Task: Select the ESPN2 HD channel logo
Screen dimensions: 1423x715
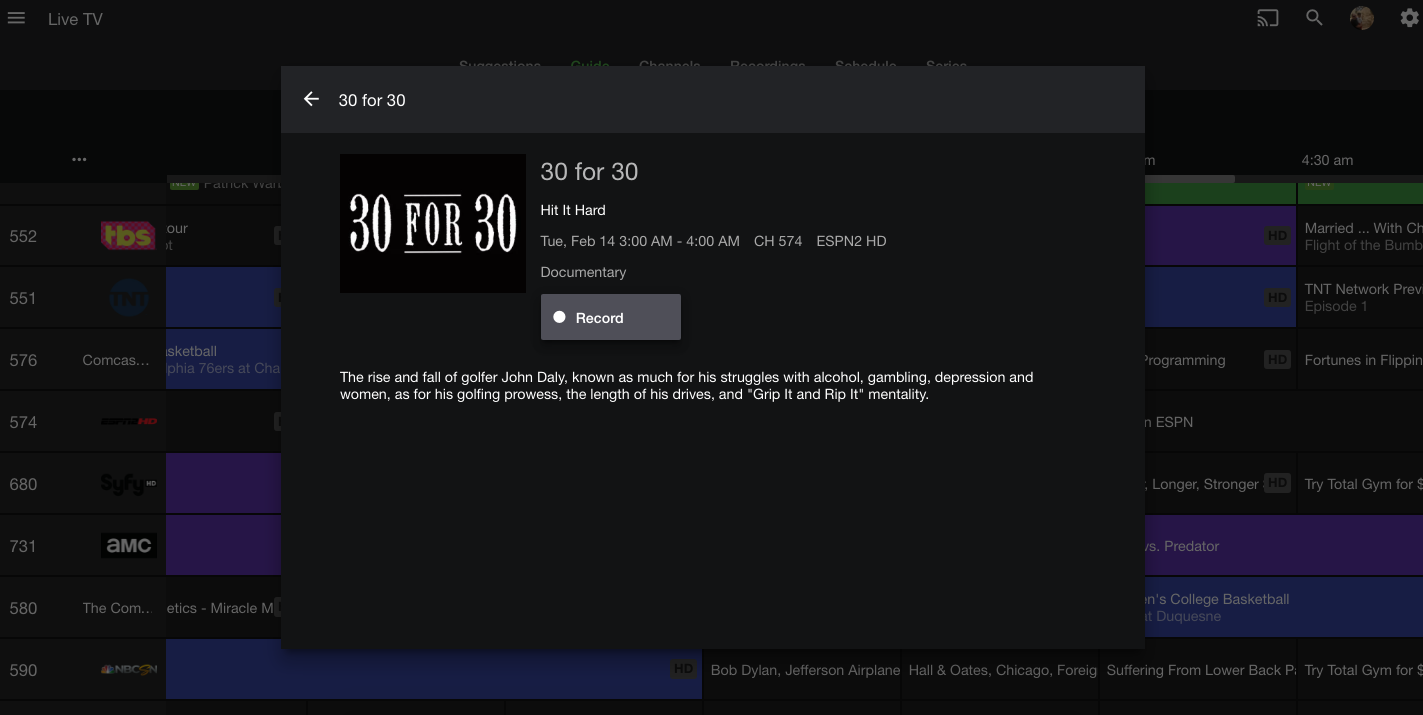Action: point(128,422)
